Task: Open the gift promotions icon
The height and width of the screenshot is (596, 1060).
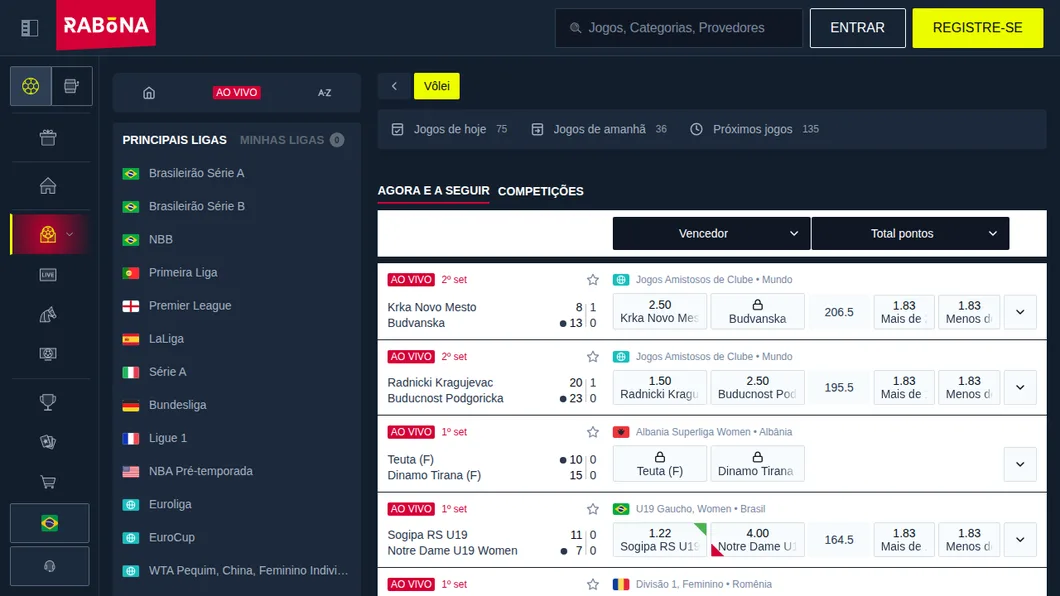Action: tap(48, 138)
